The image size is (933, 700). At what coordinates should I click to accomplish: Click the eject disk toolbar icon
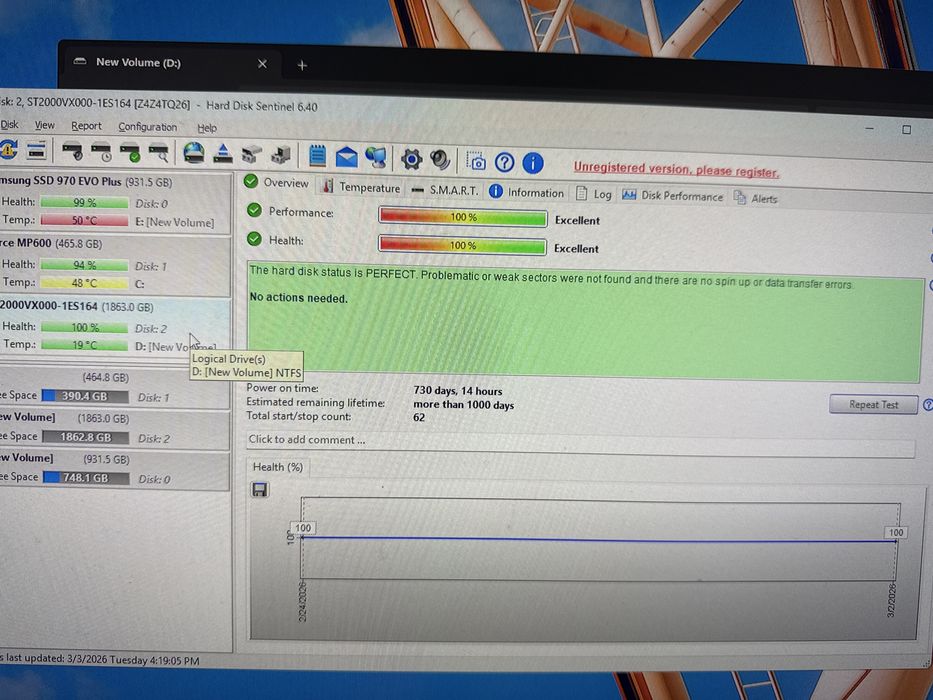point(223,154)
